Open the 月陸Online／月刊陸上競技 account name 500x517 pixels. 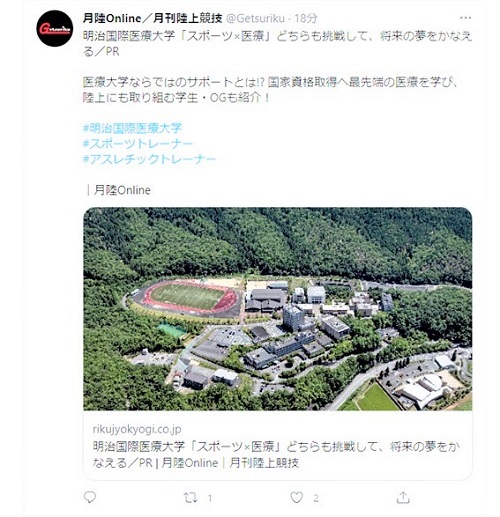(153, 18)
